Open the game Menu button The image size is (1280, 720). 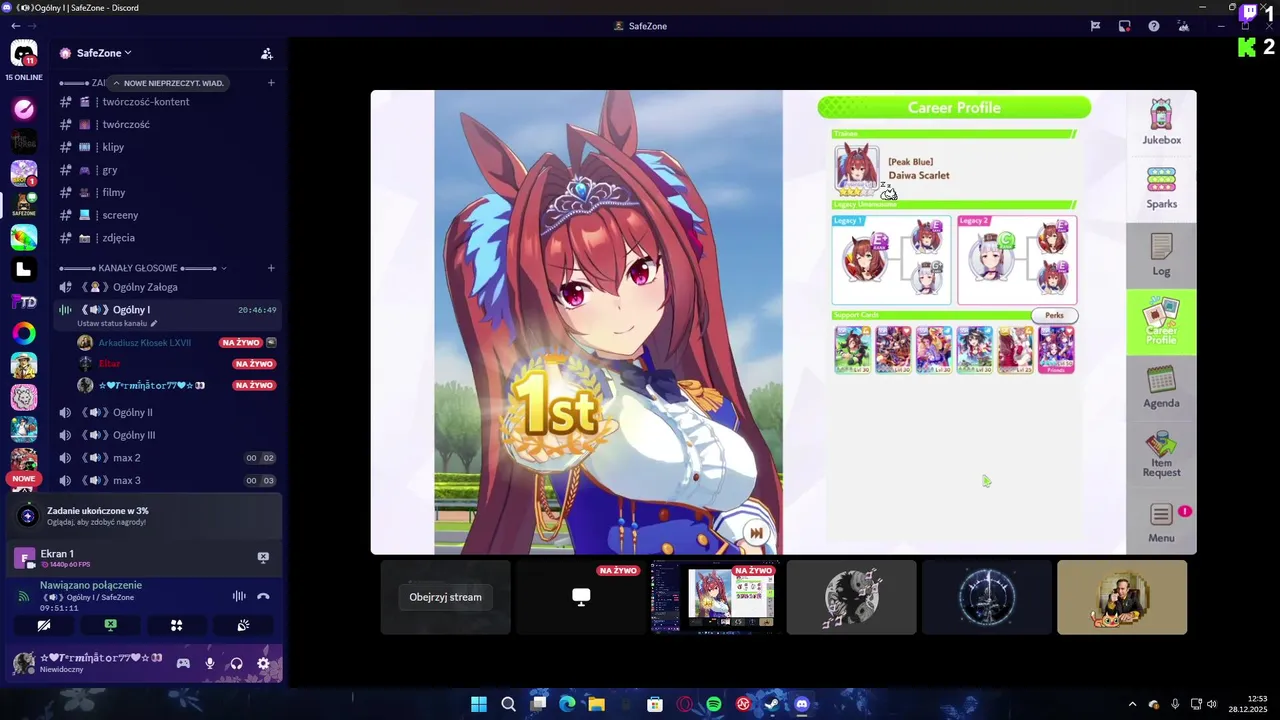tap(1161, 523)
